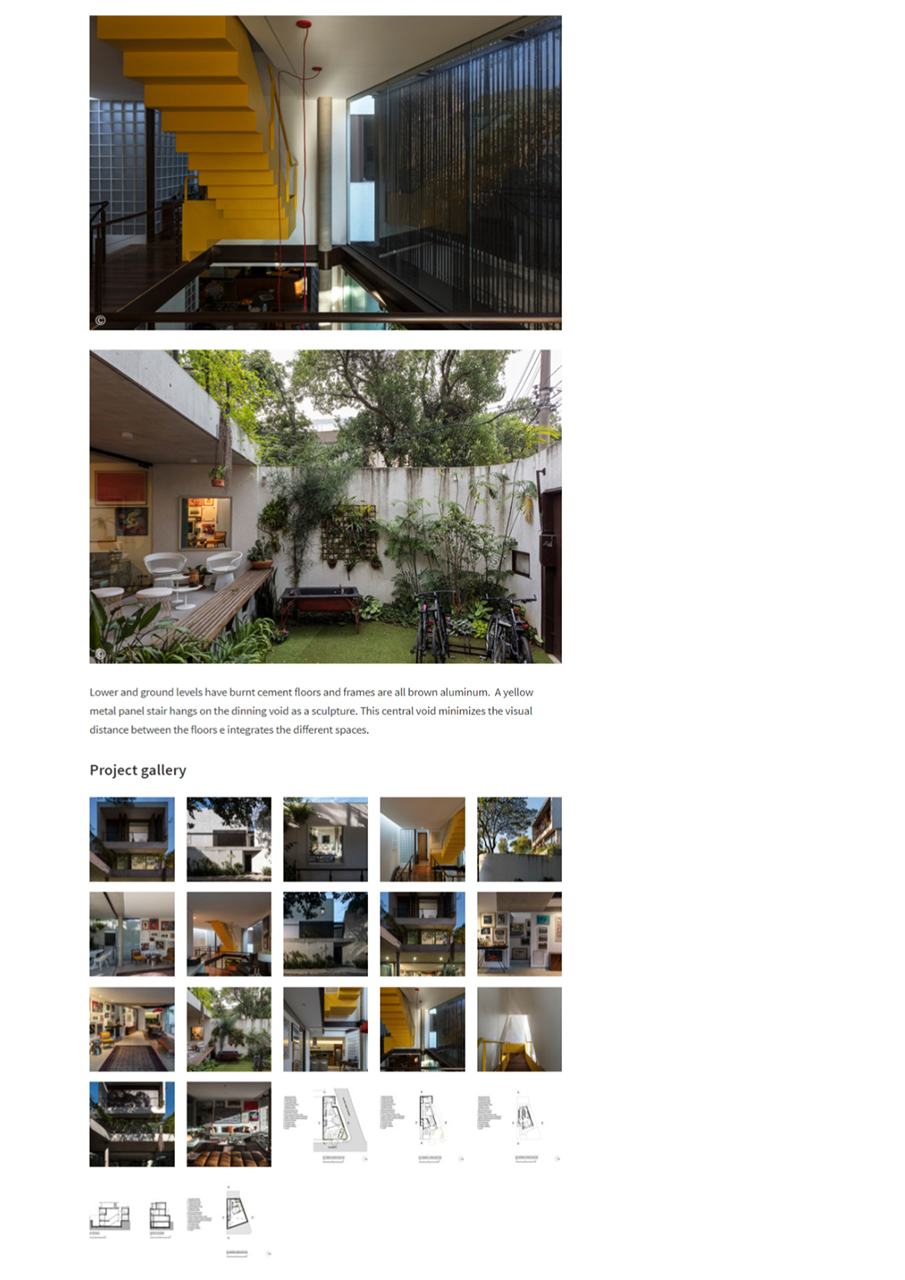The height and width of the screenshot is (1280, 905).
Task: Open first section drawing thumbnail in last row
Action: point(111,1219)
